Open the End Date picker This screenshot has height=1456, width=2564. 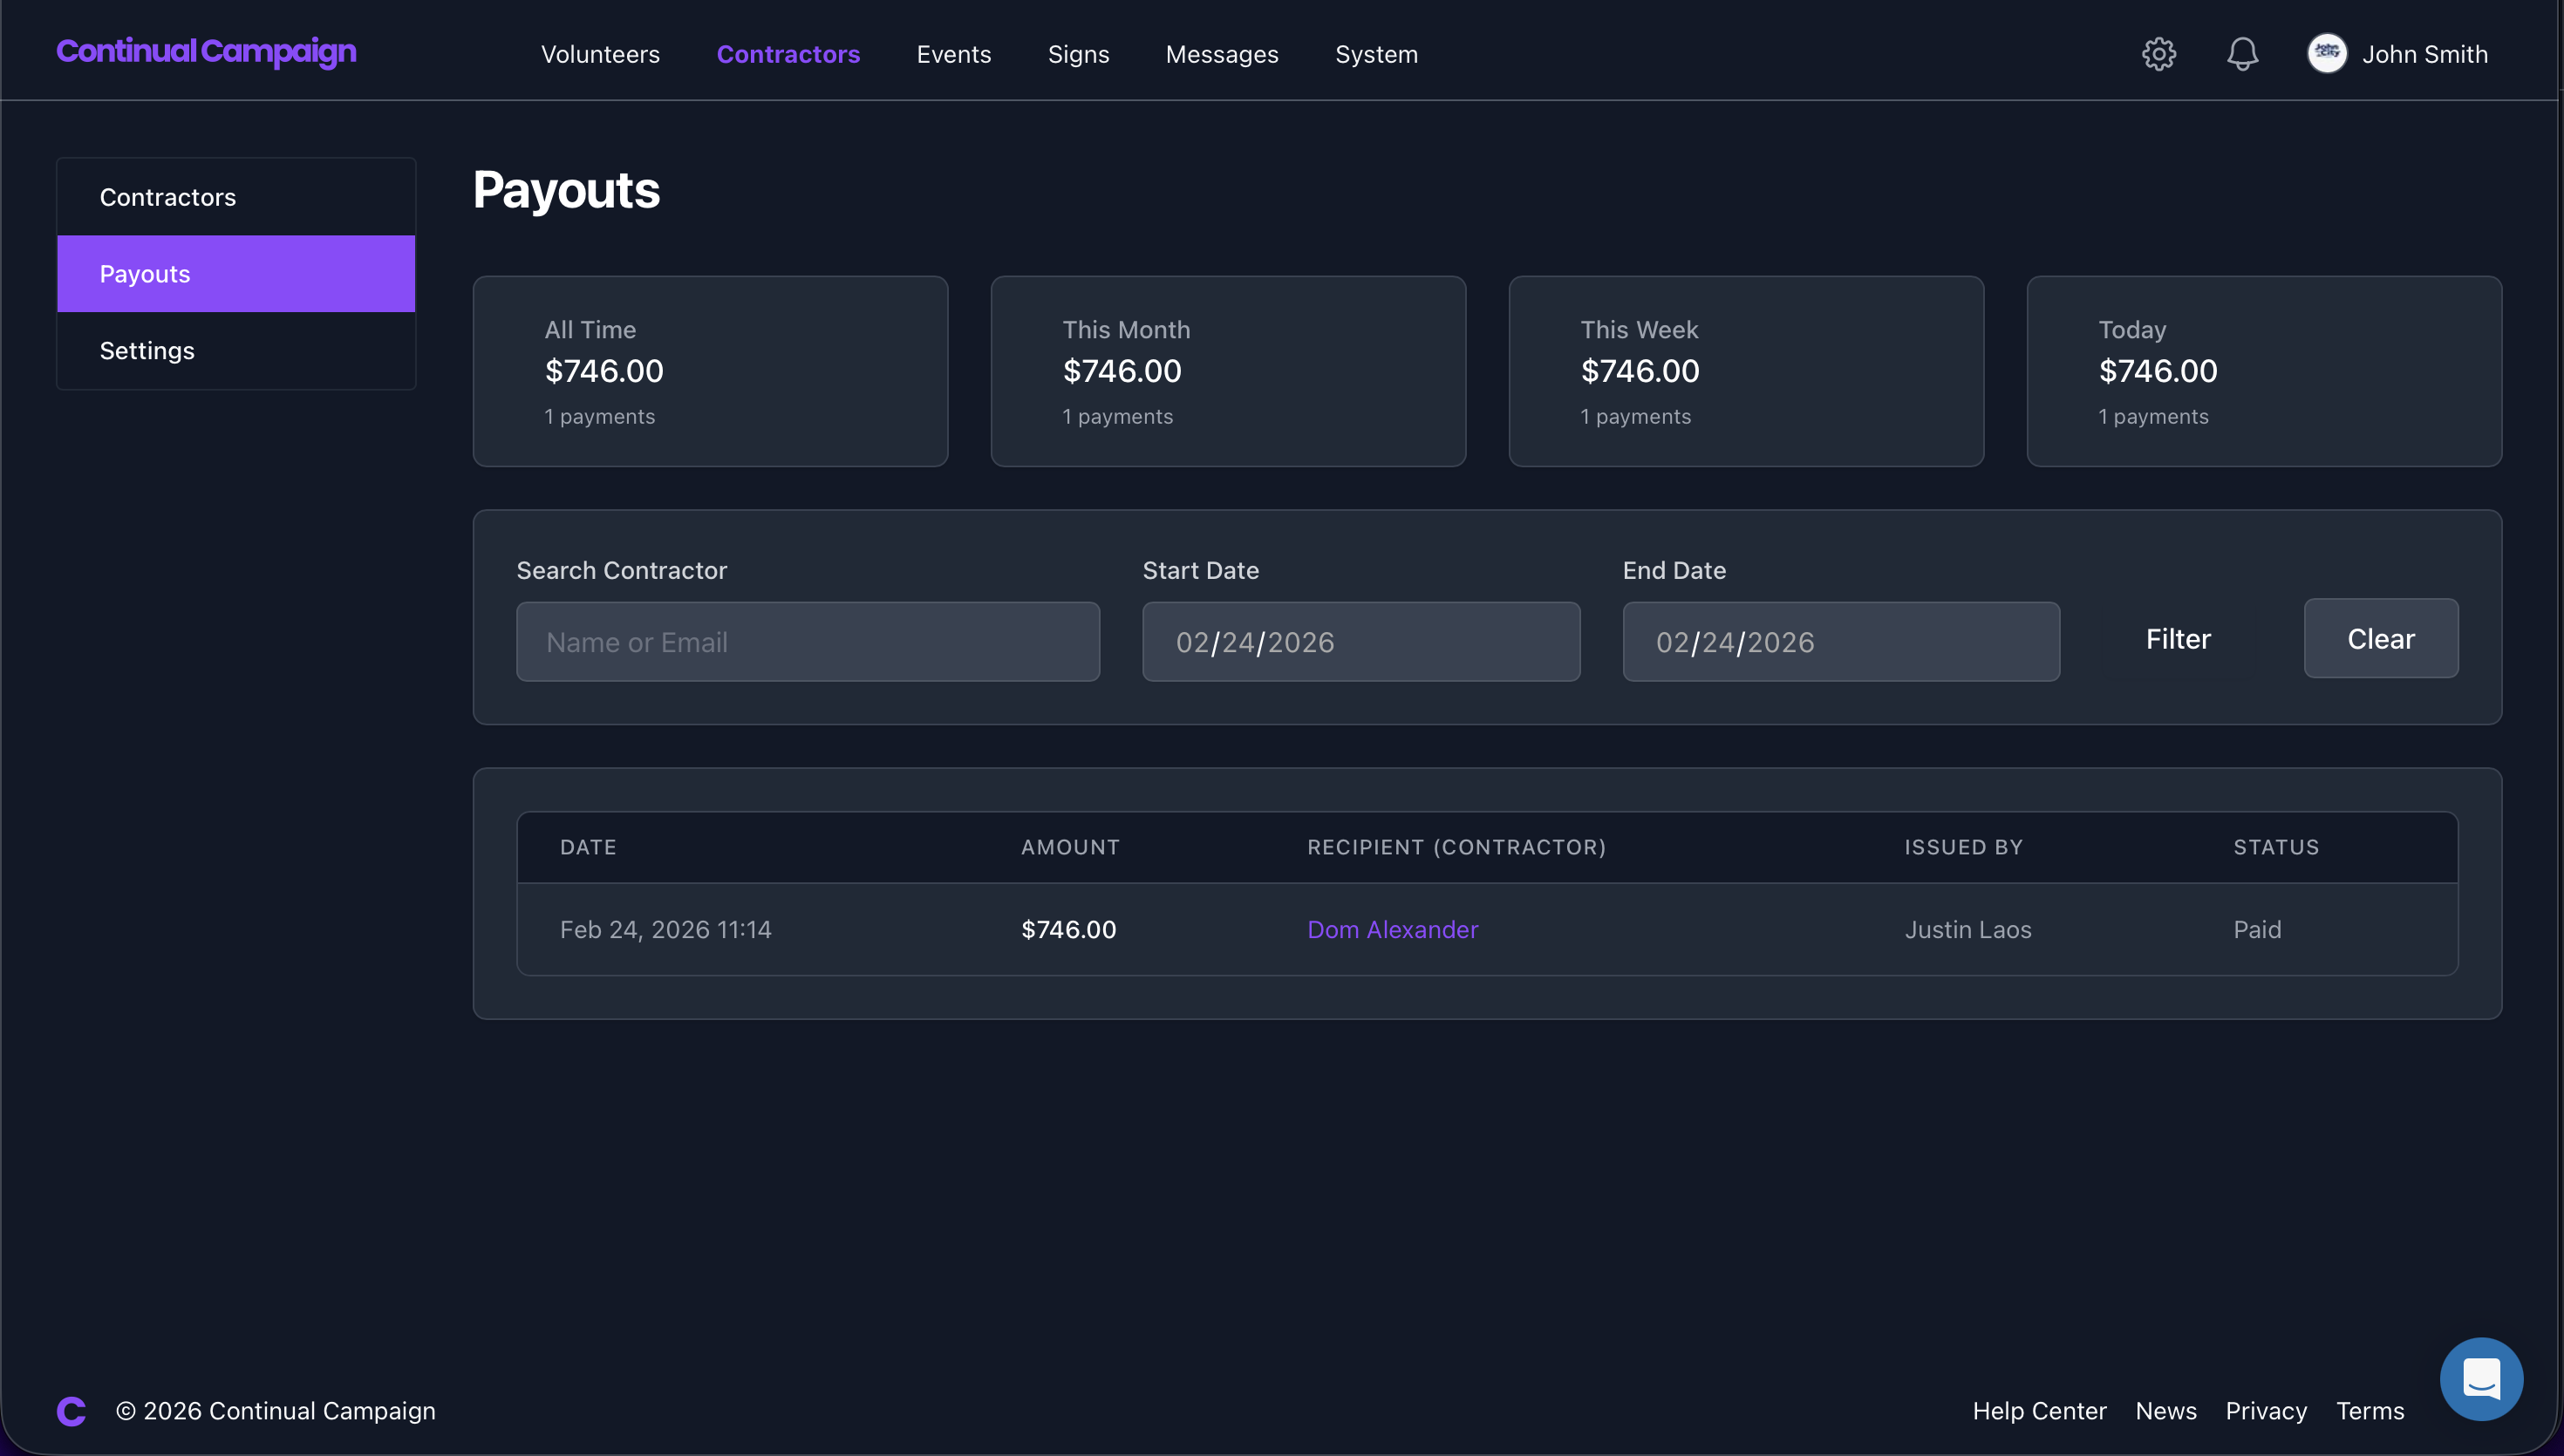[x=1840, y=641]
